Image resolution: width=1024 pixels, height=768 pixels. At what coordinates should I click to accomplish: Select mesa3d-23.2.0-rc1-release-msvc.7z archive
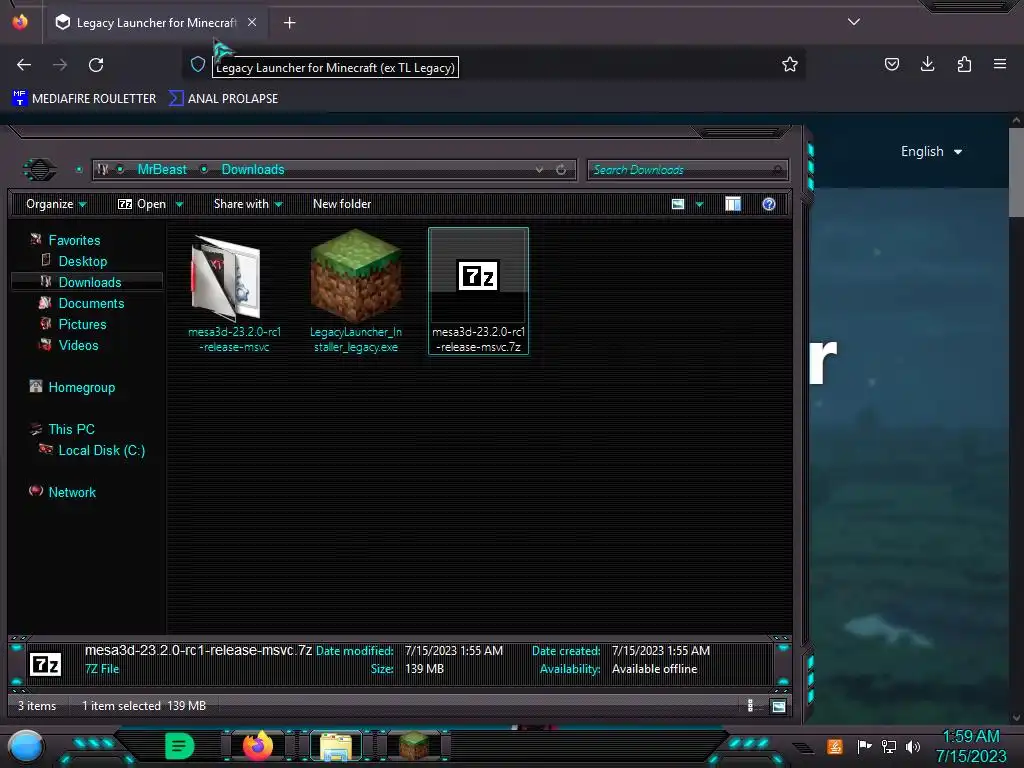tap(478, 291)
